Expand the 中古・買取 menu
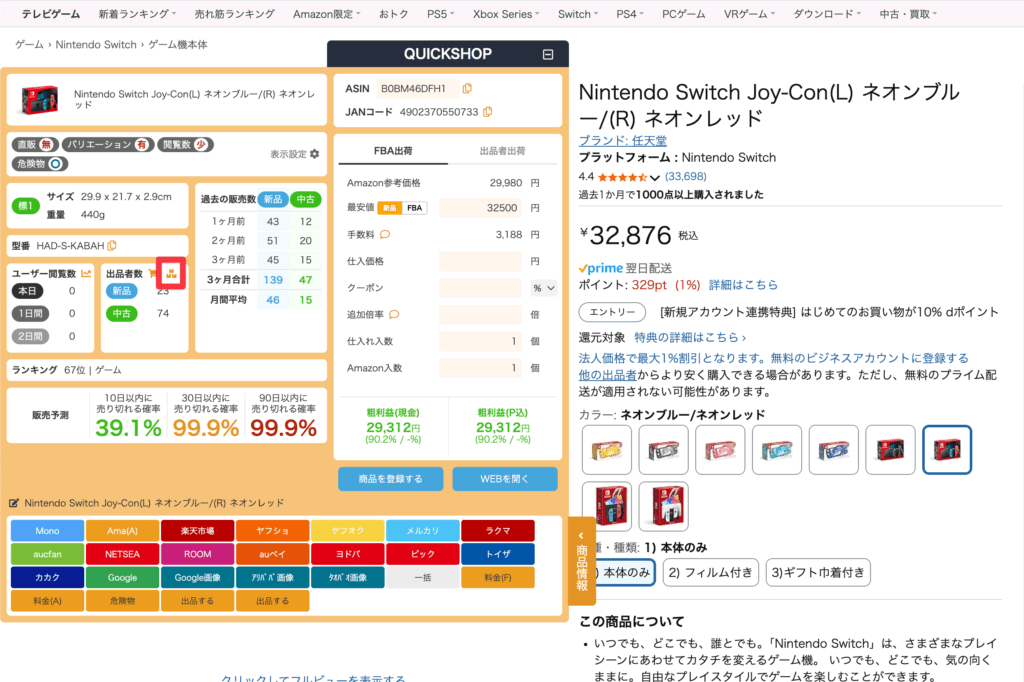Screen dimensions: 1024x682 pyautogui.click(x=908, y=14)
